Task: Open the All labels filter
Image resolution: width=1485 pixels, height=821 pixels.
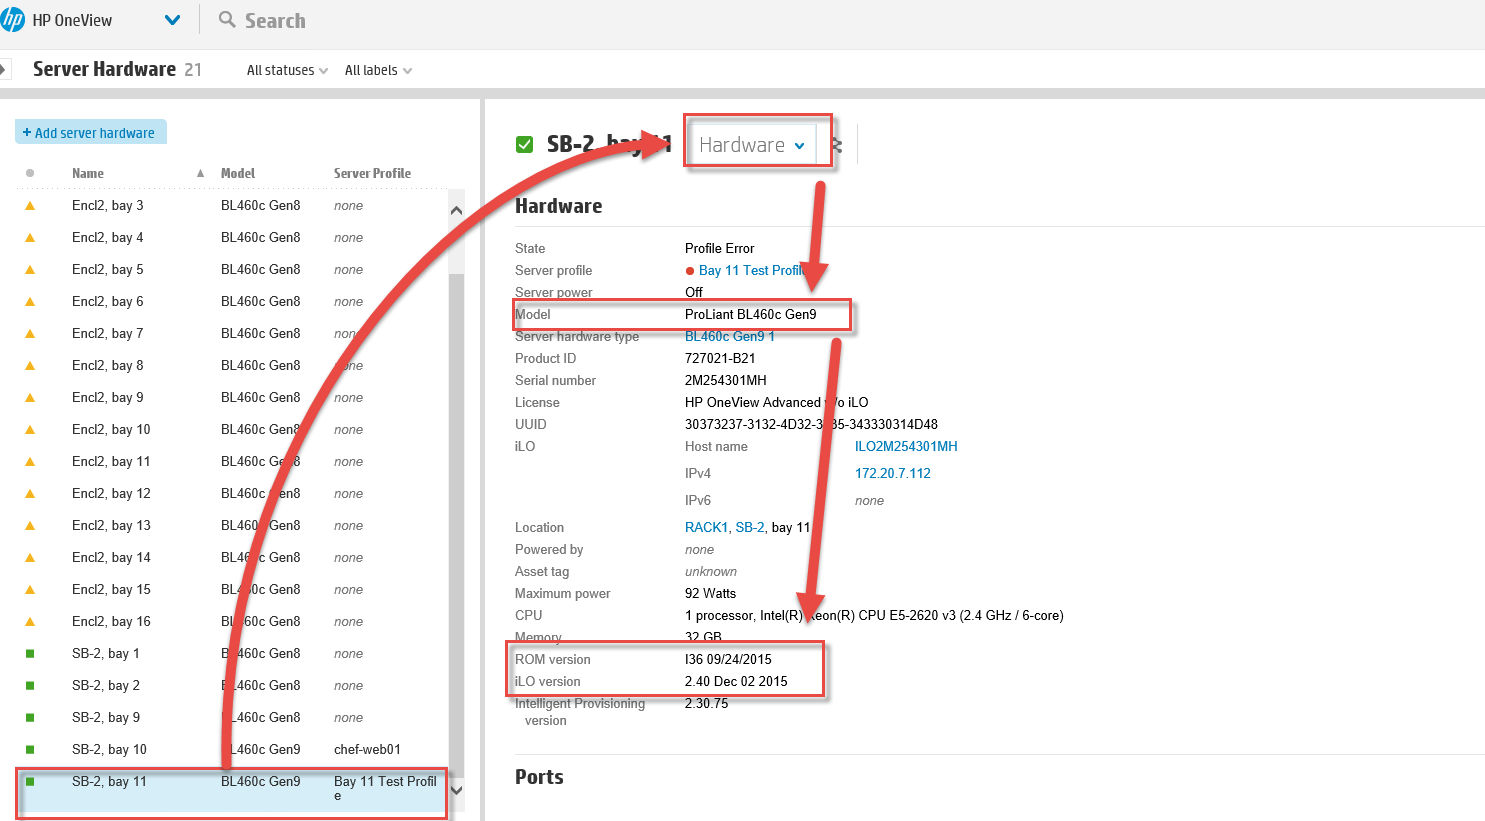Action: click(x=378, y=70)
